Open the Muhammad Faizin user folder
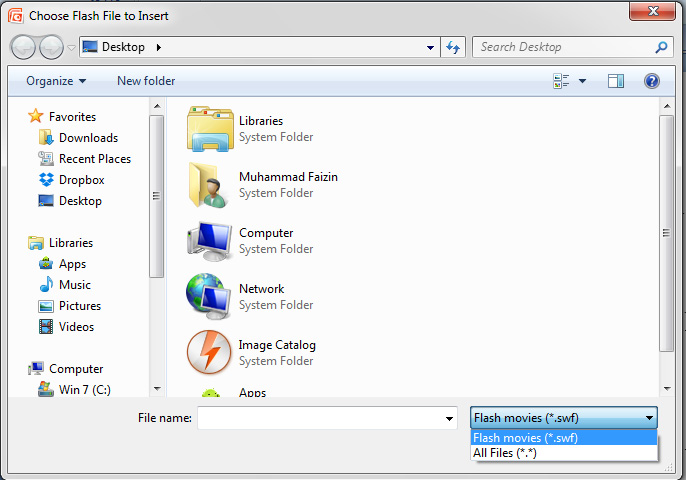 click(209, 184)
